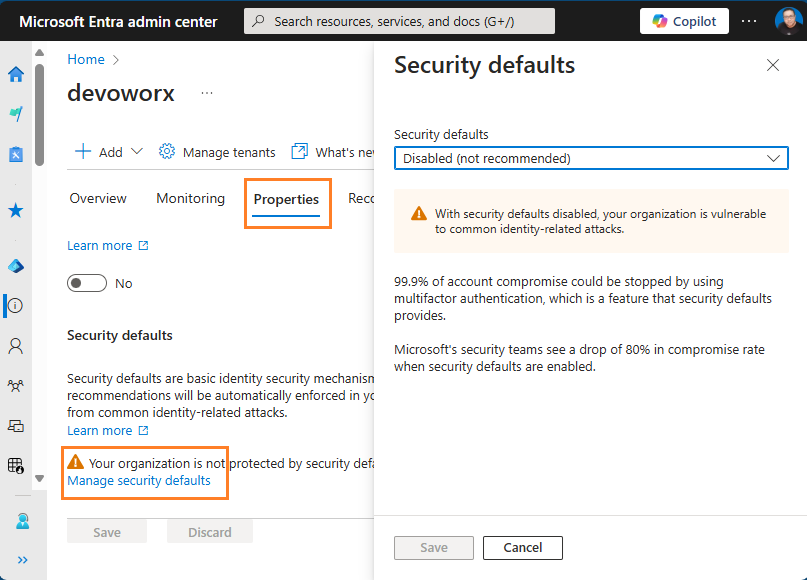Open Favorites star in the sidebar
Image resolution: width=807 pixels, height=580 pixels.
click(16, 210)
